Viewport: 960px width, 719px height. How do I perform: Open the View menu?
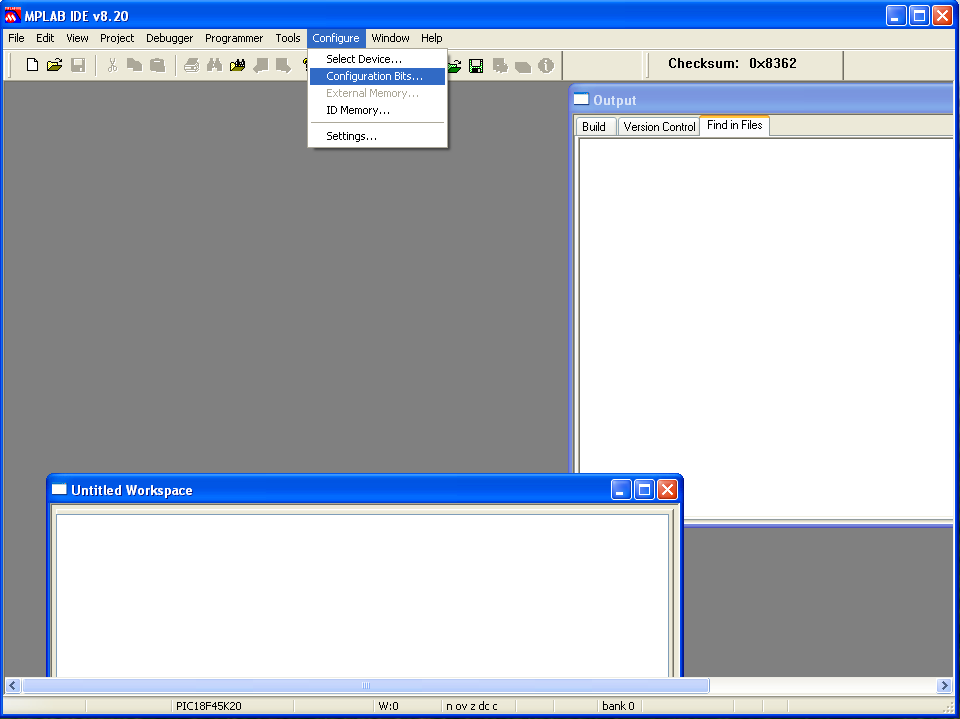77,38
